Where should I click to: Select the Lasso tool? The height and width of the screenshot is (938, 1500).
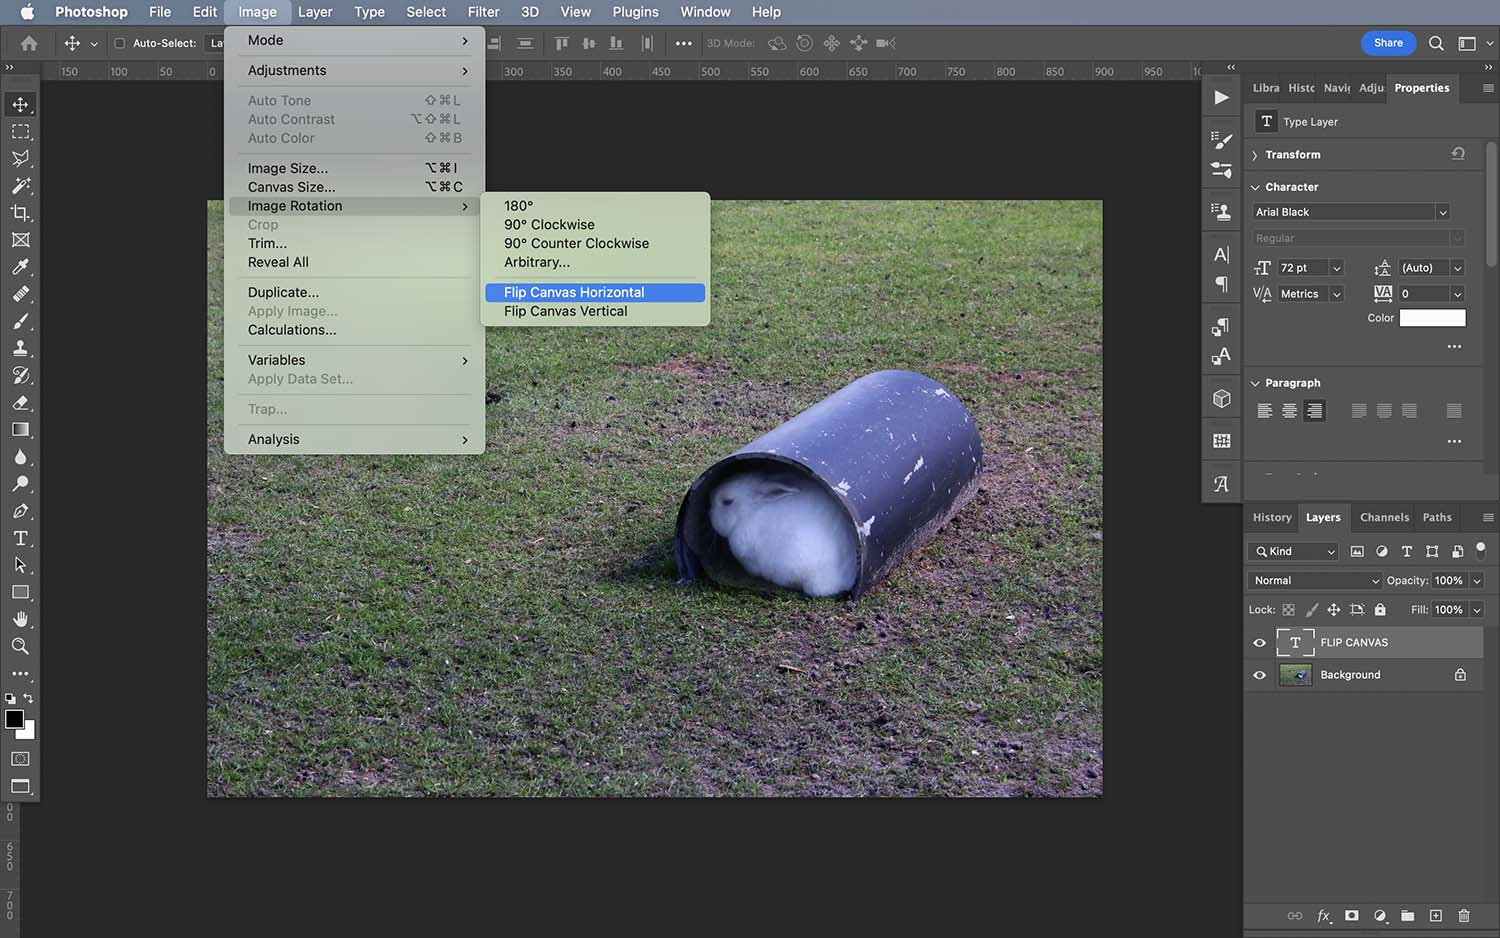(x=20, y=158)
